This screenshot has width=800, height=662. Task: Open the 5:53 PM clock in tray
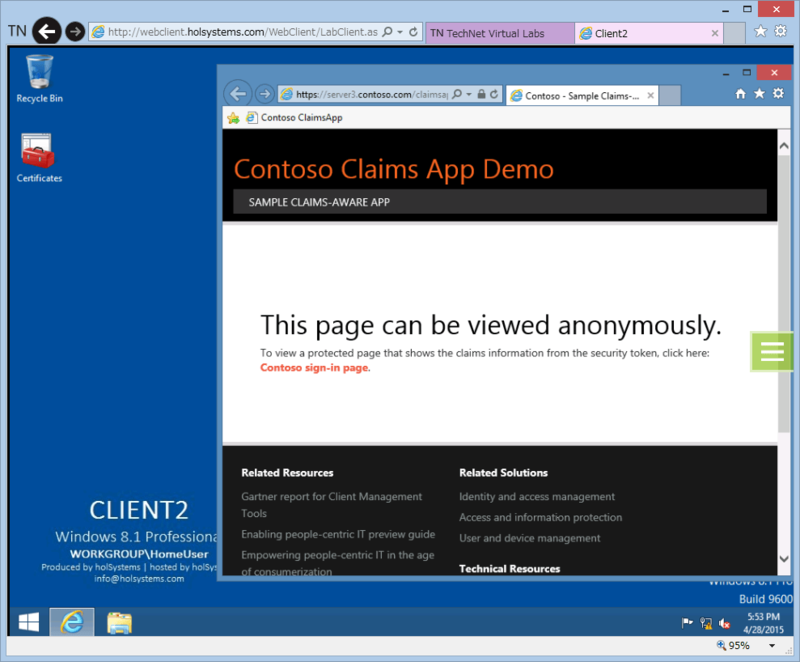tap(763, 623)
